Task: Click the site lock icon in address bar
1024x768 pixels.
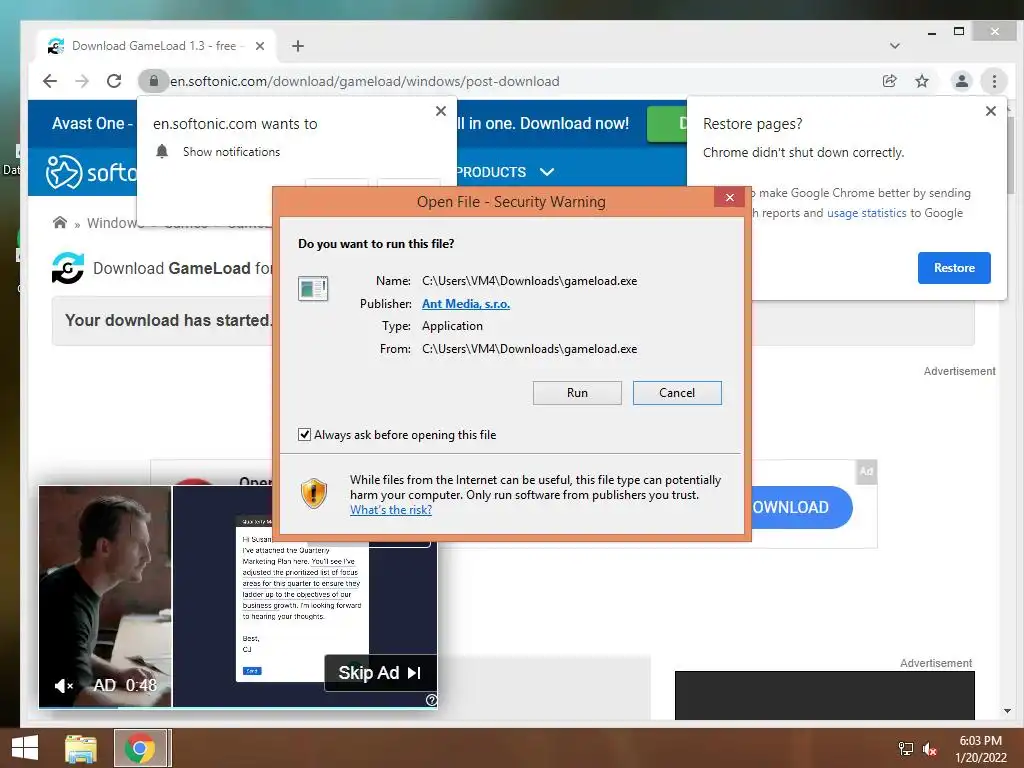Action: pyautogui.click(x=153, y=81)
